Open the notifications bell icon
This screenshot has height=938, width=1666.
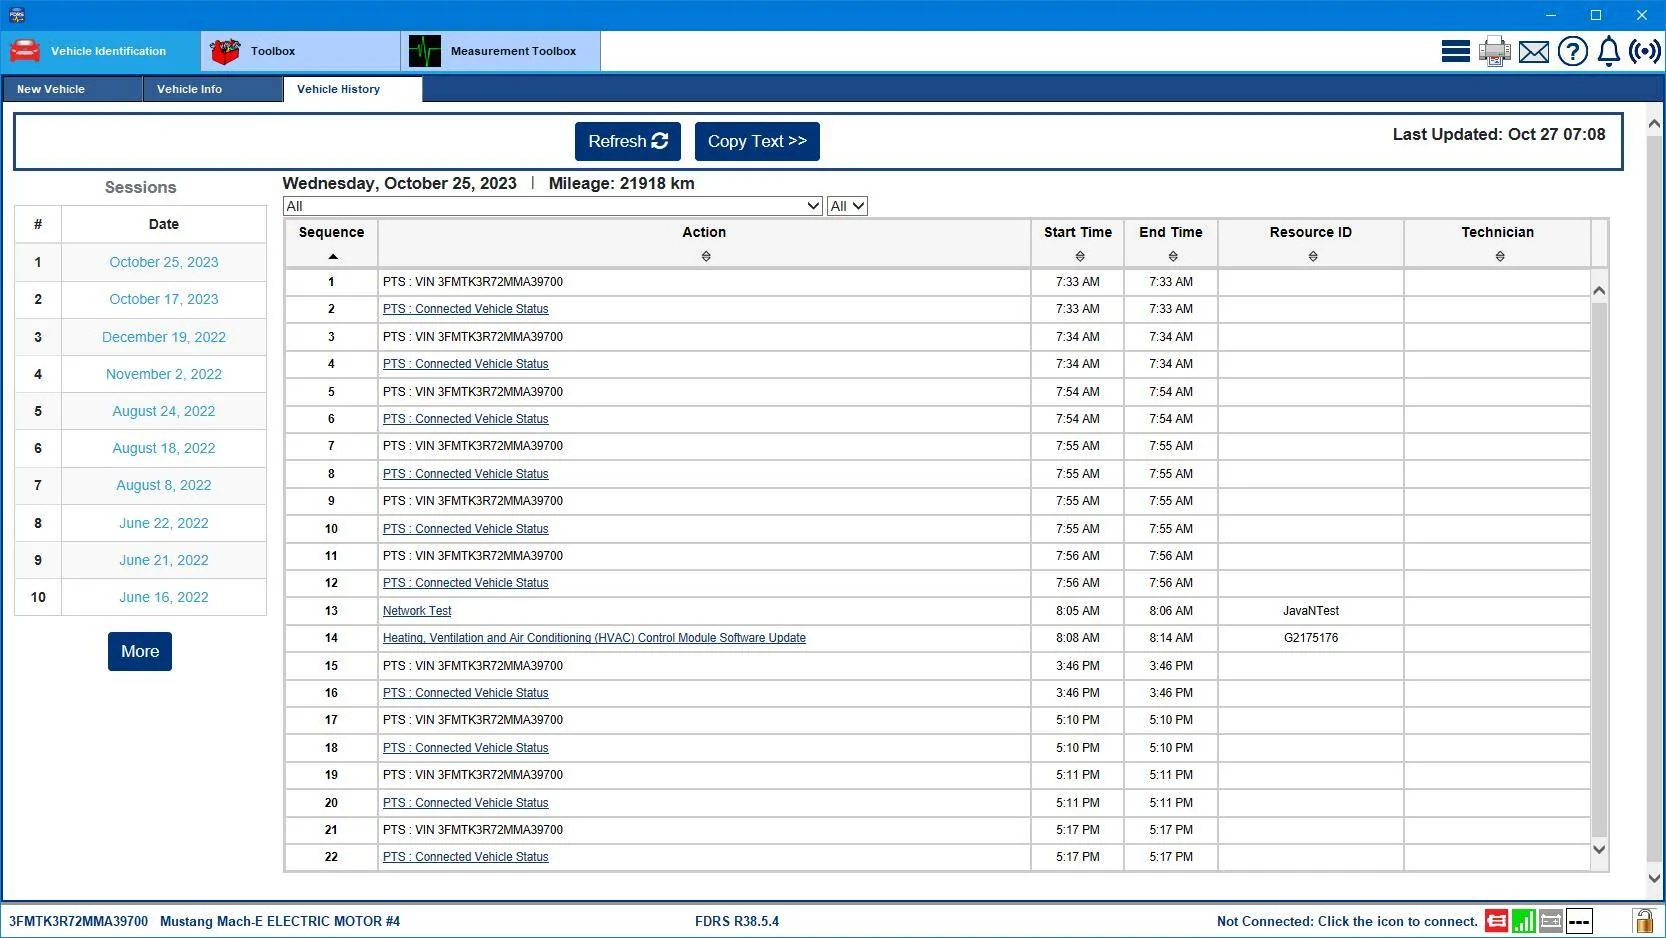point(1608,51)
